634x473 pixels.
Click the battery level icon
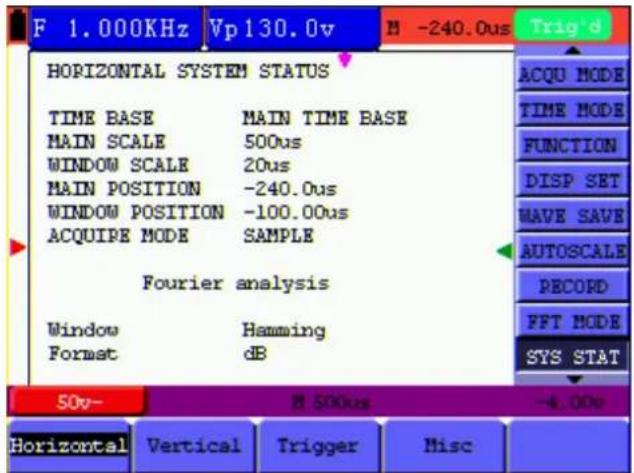17,25
